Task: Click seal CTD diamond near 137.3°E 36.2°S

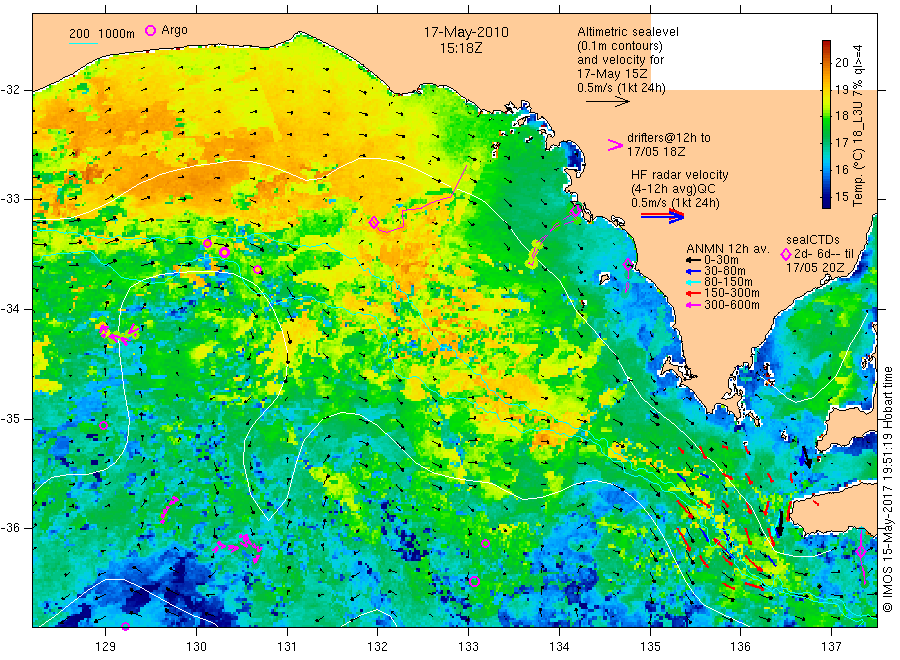Action: [x=861, y=552]
